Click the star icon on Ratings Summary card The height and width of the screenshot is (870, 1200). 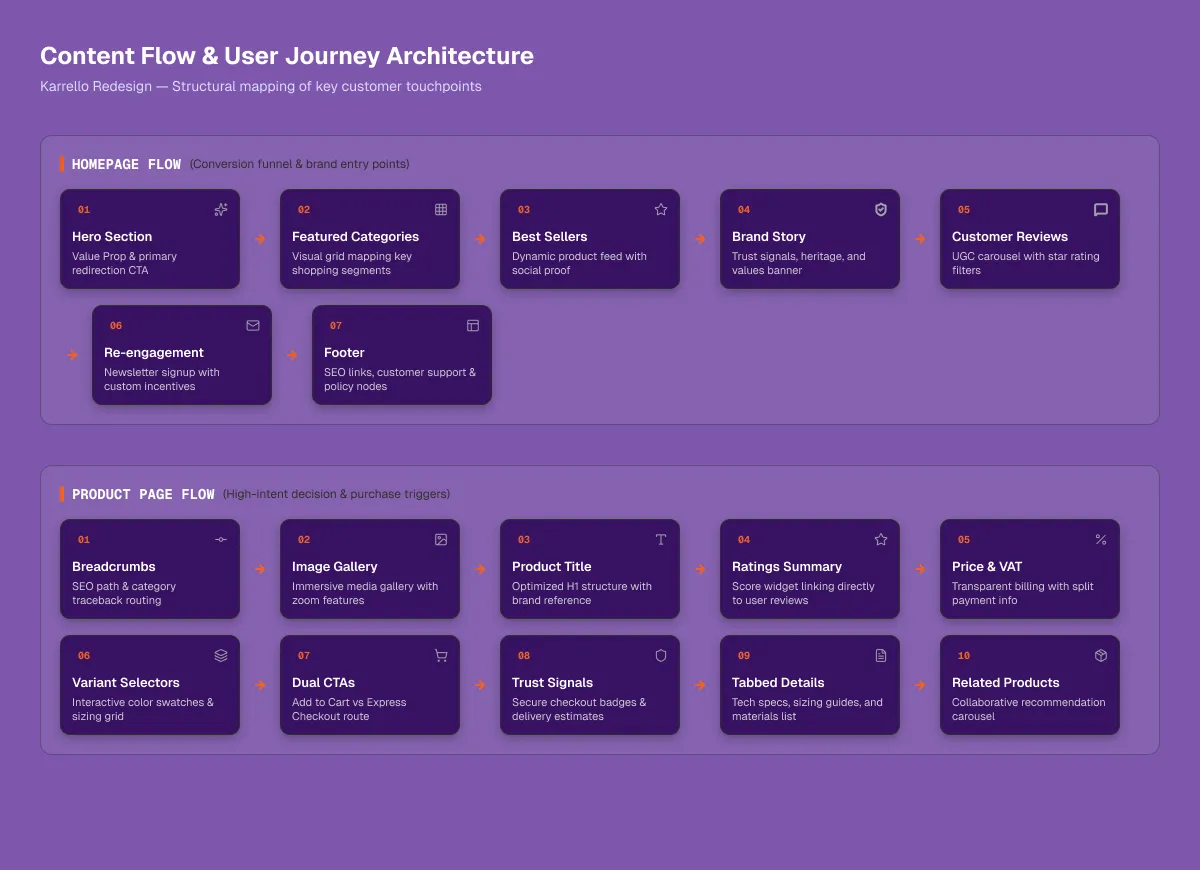881,540
